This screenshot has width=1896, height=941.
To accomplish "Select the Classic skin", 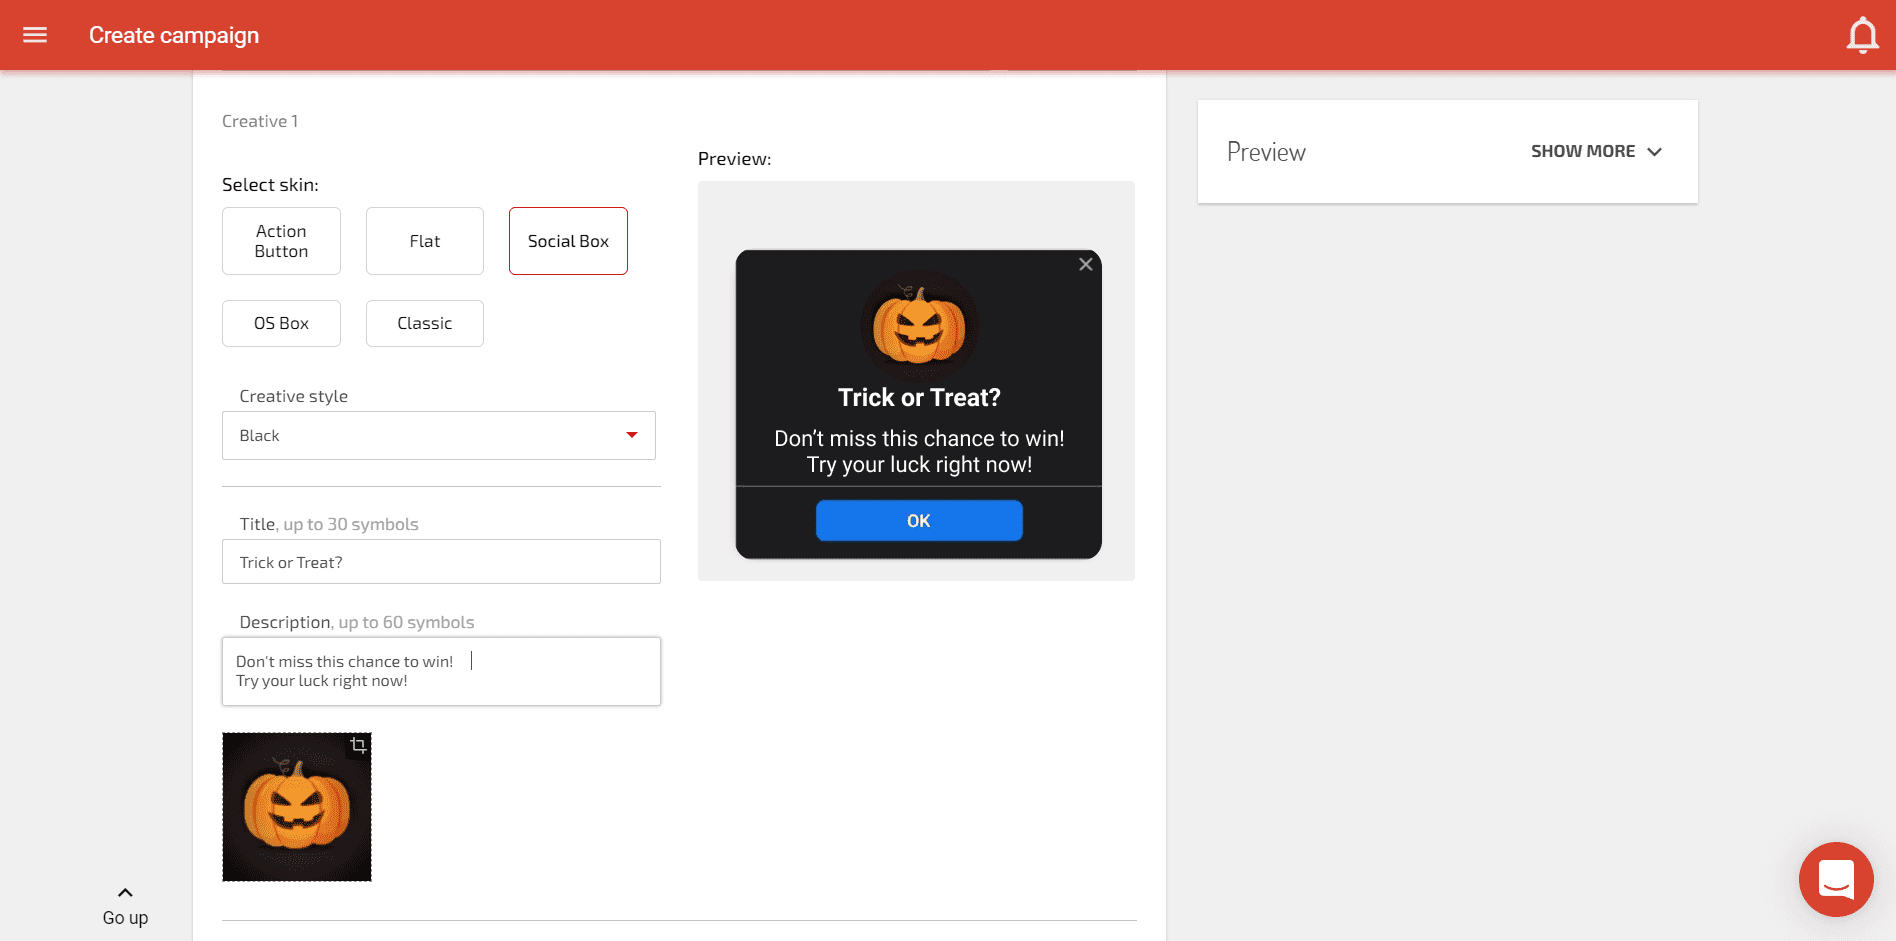I will (x=425, y=323).
